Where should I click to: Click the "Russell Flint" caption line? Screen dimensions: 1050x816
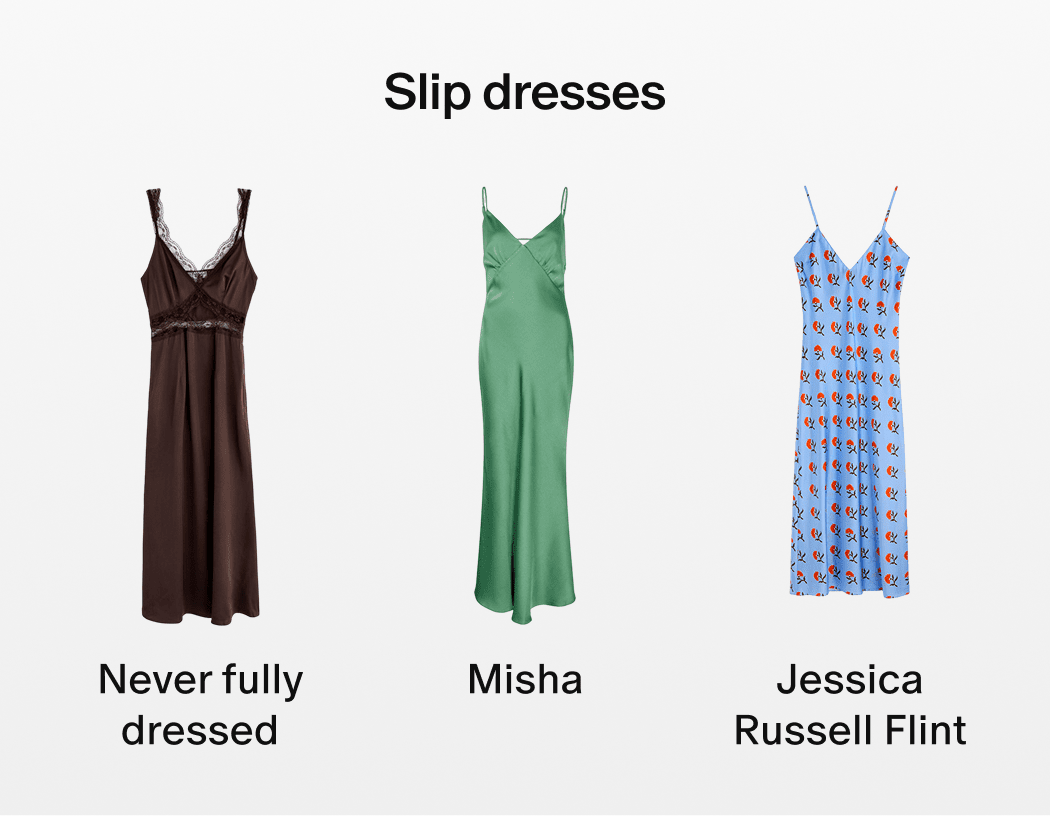pos(850,730)
